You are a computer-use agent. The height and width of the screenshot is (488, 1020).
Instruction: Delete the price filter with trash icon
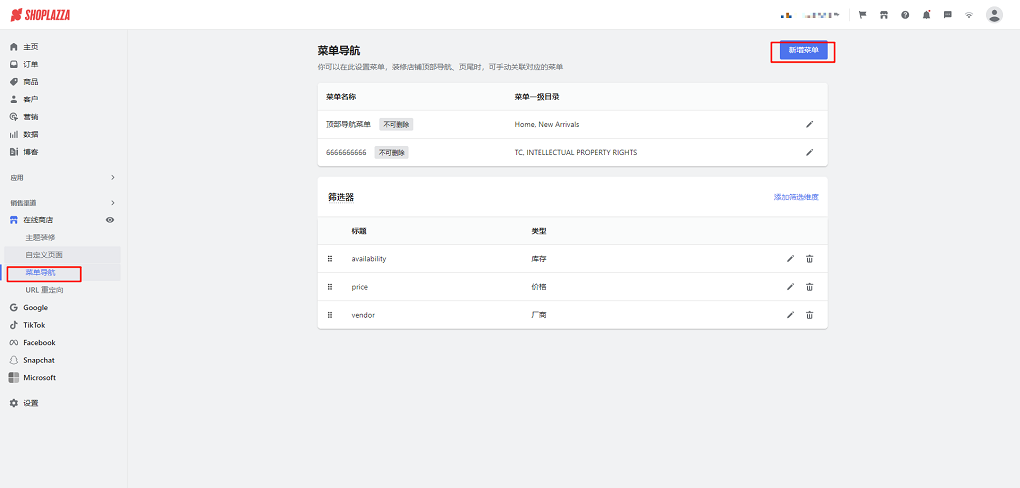810,287
